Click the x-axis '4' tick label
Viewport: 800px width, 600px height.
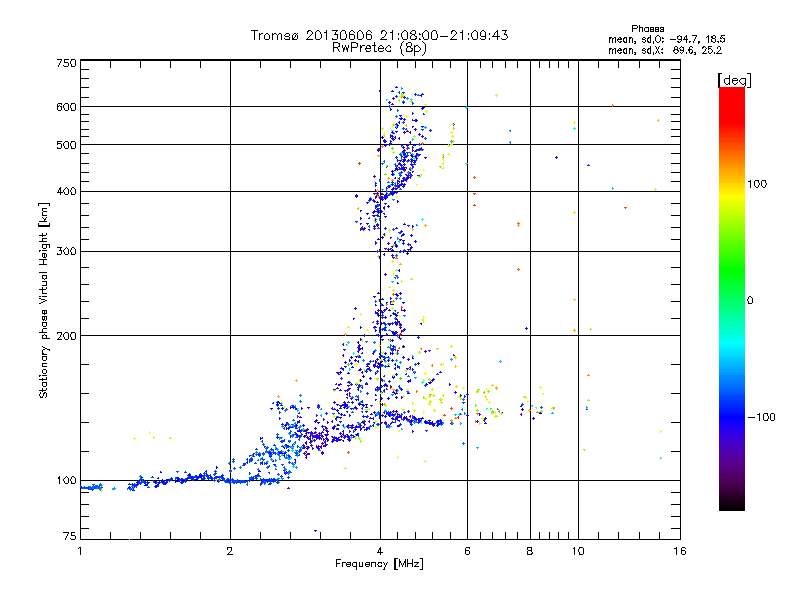coord(380,551)
